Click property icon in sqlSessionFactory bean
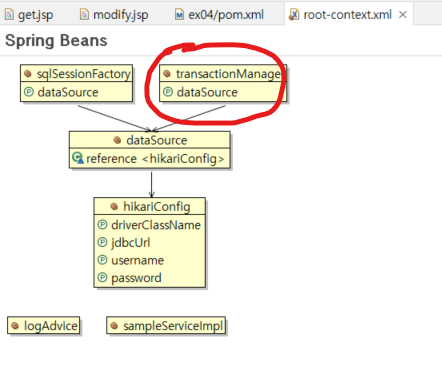442x390 pixels. point(29,92)
